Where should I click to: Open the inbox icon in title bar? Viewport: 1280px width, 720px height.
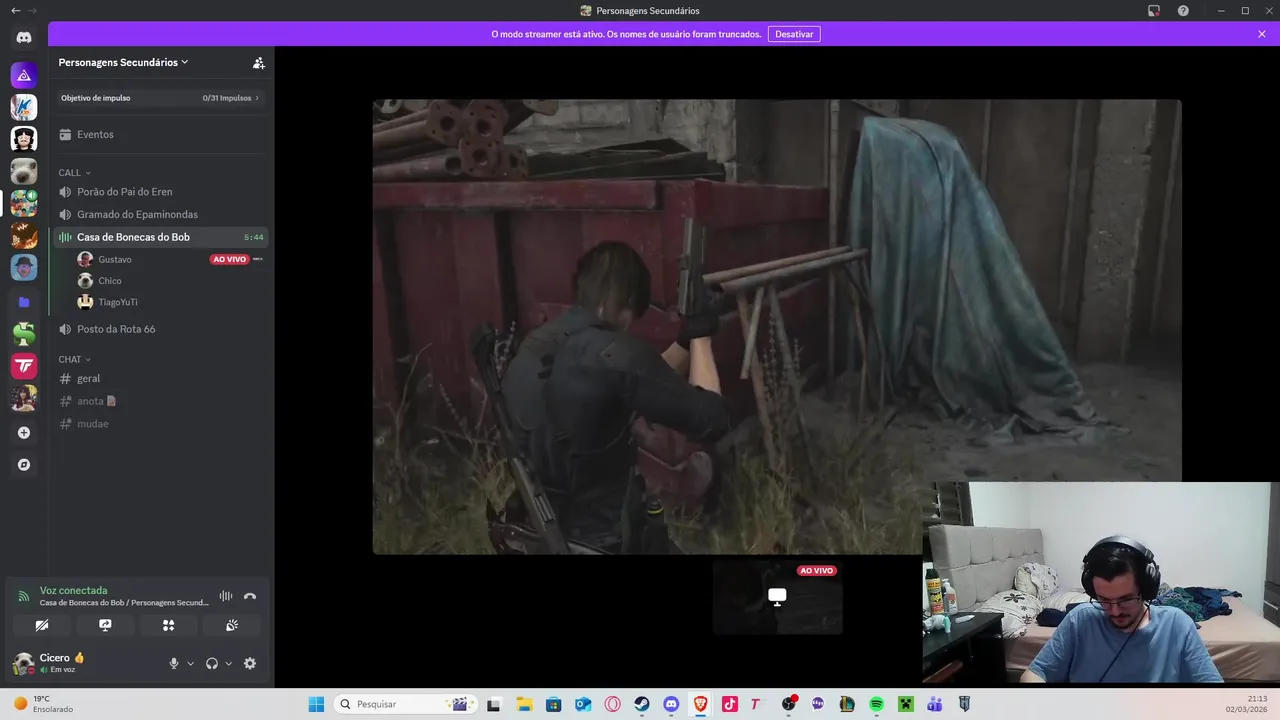1153,11
